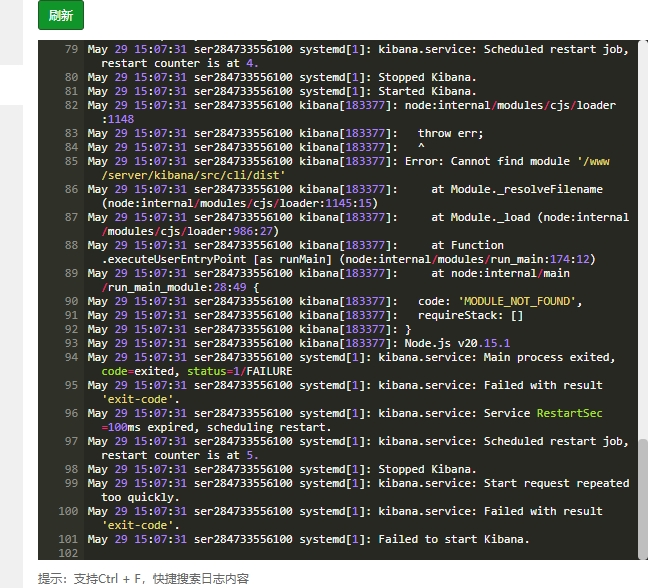Click the hint text about Ctrl + F search
This screenshot has width=661, height=588.
click(143, 578)
